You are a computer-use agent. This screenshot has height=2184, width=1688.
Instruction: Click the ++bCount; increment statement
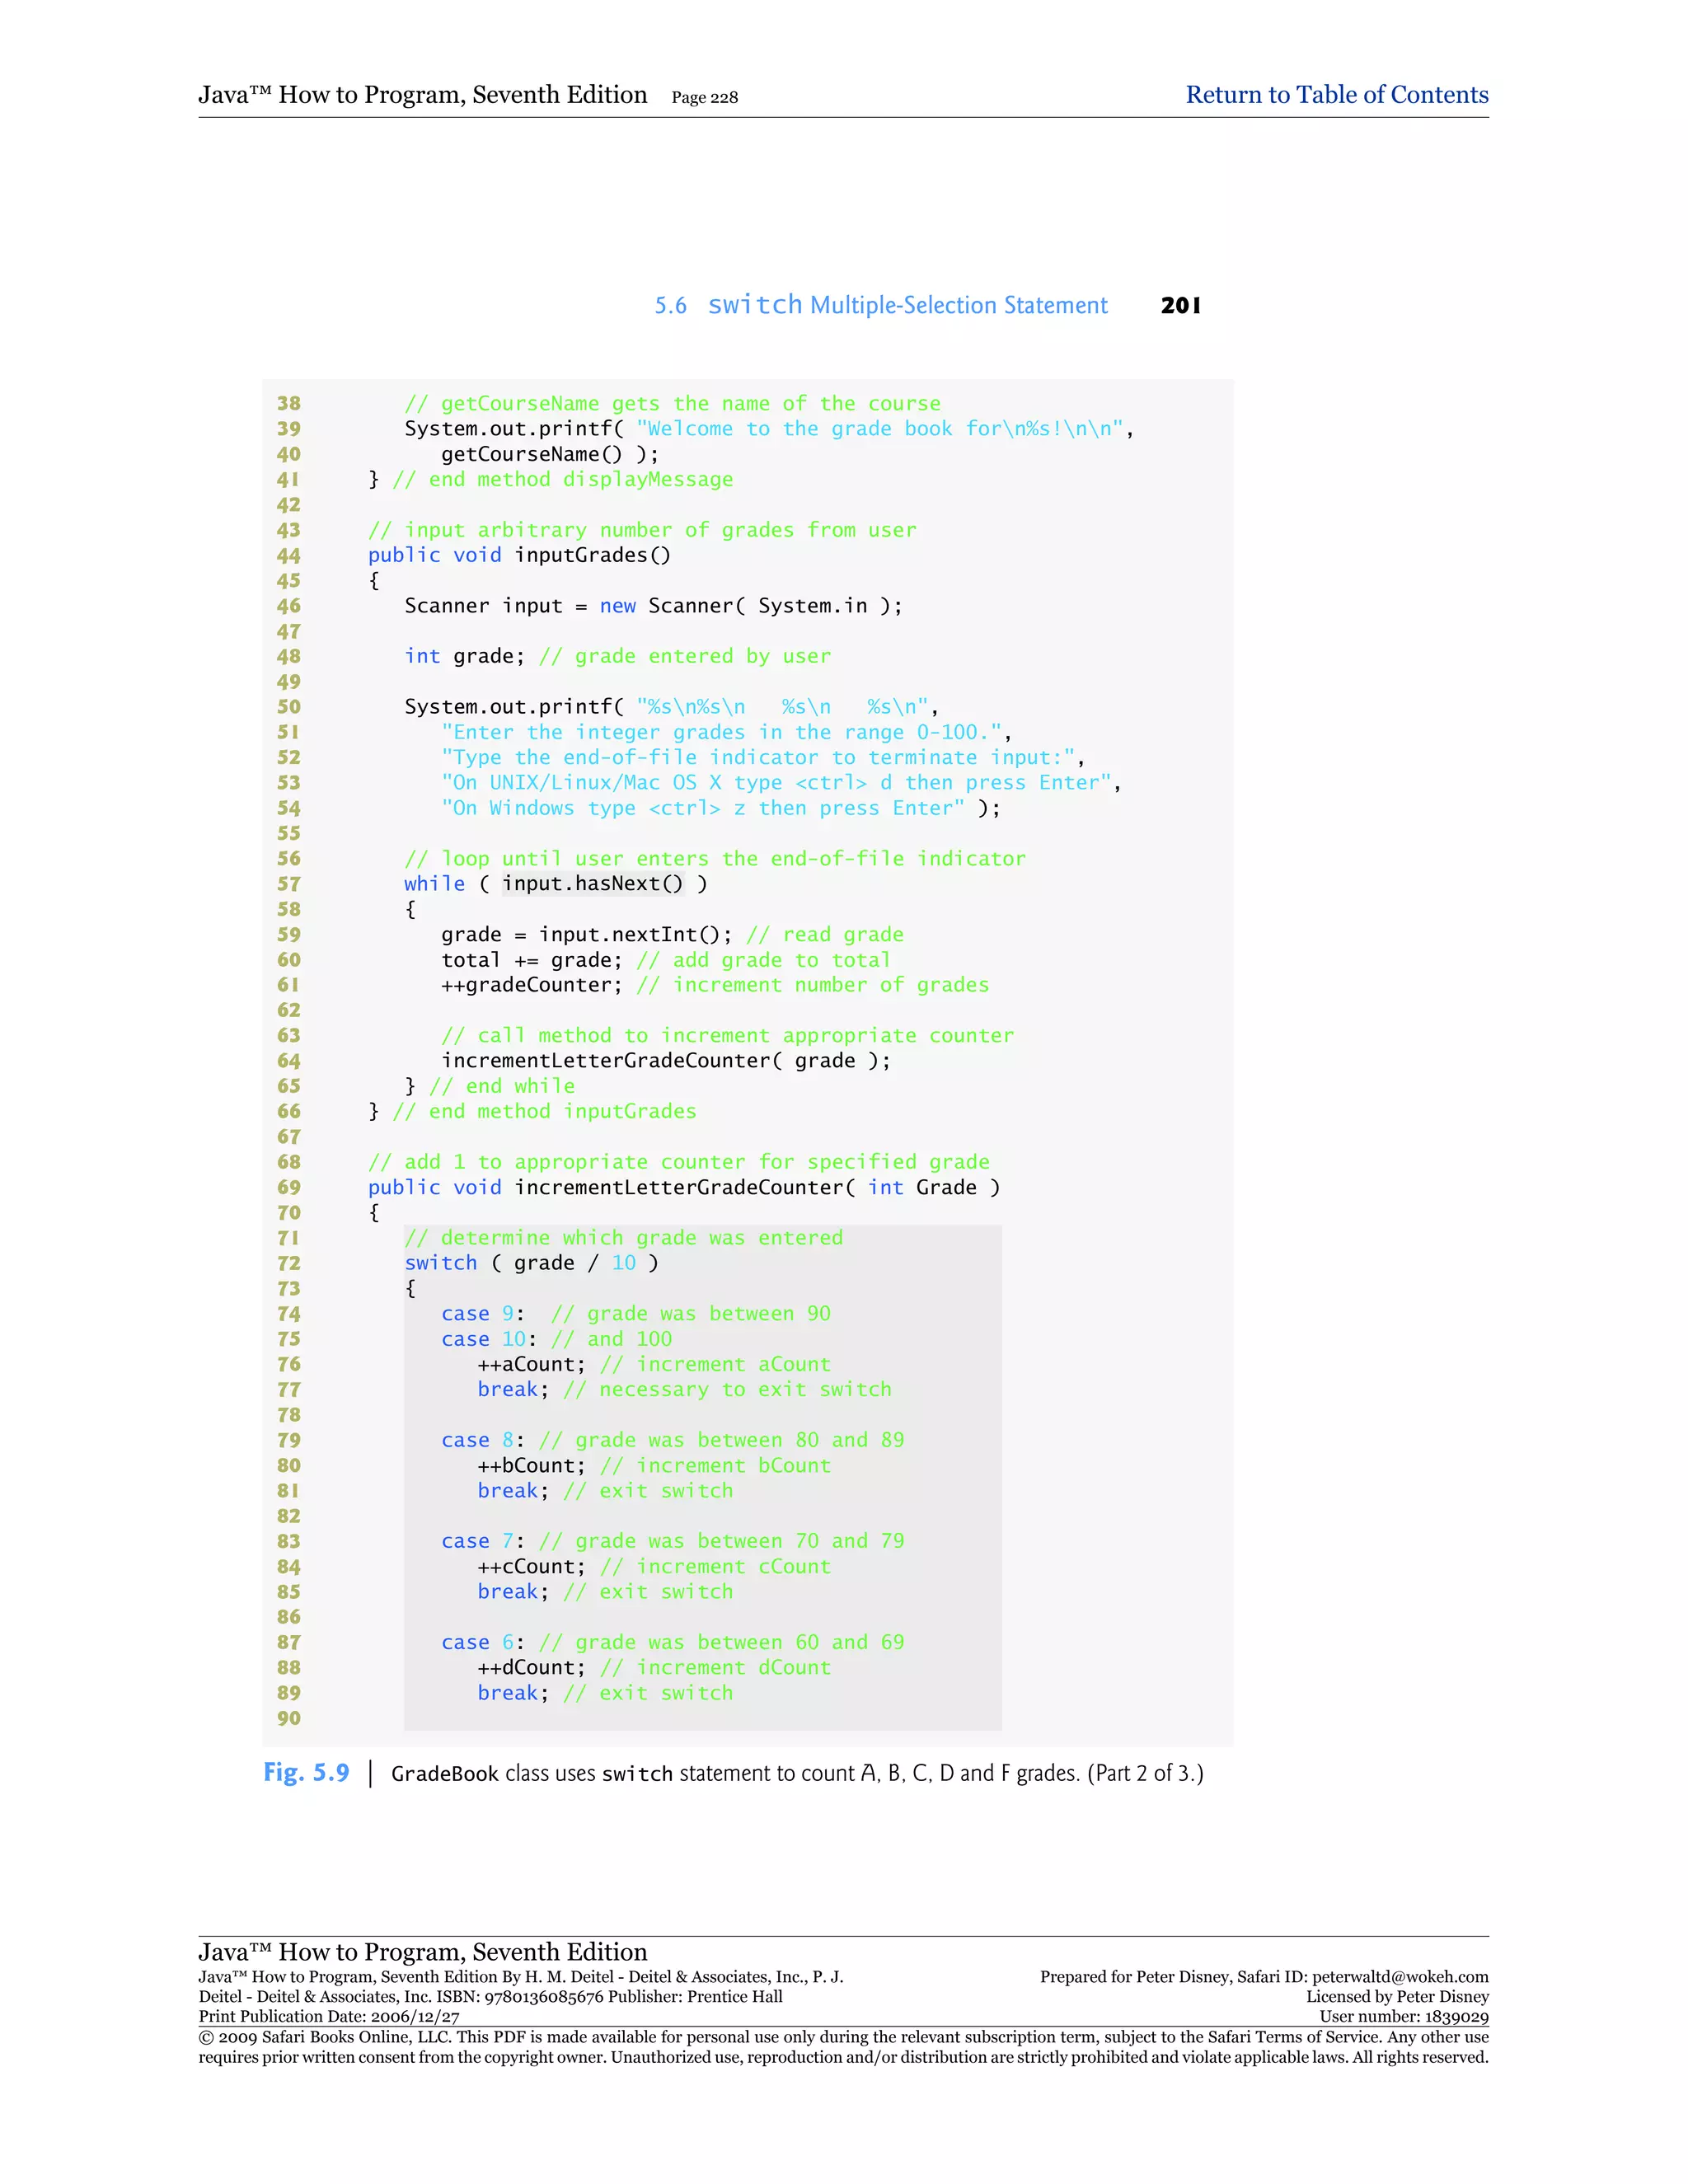[x=531, y=1466]
